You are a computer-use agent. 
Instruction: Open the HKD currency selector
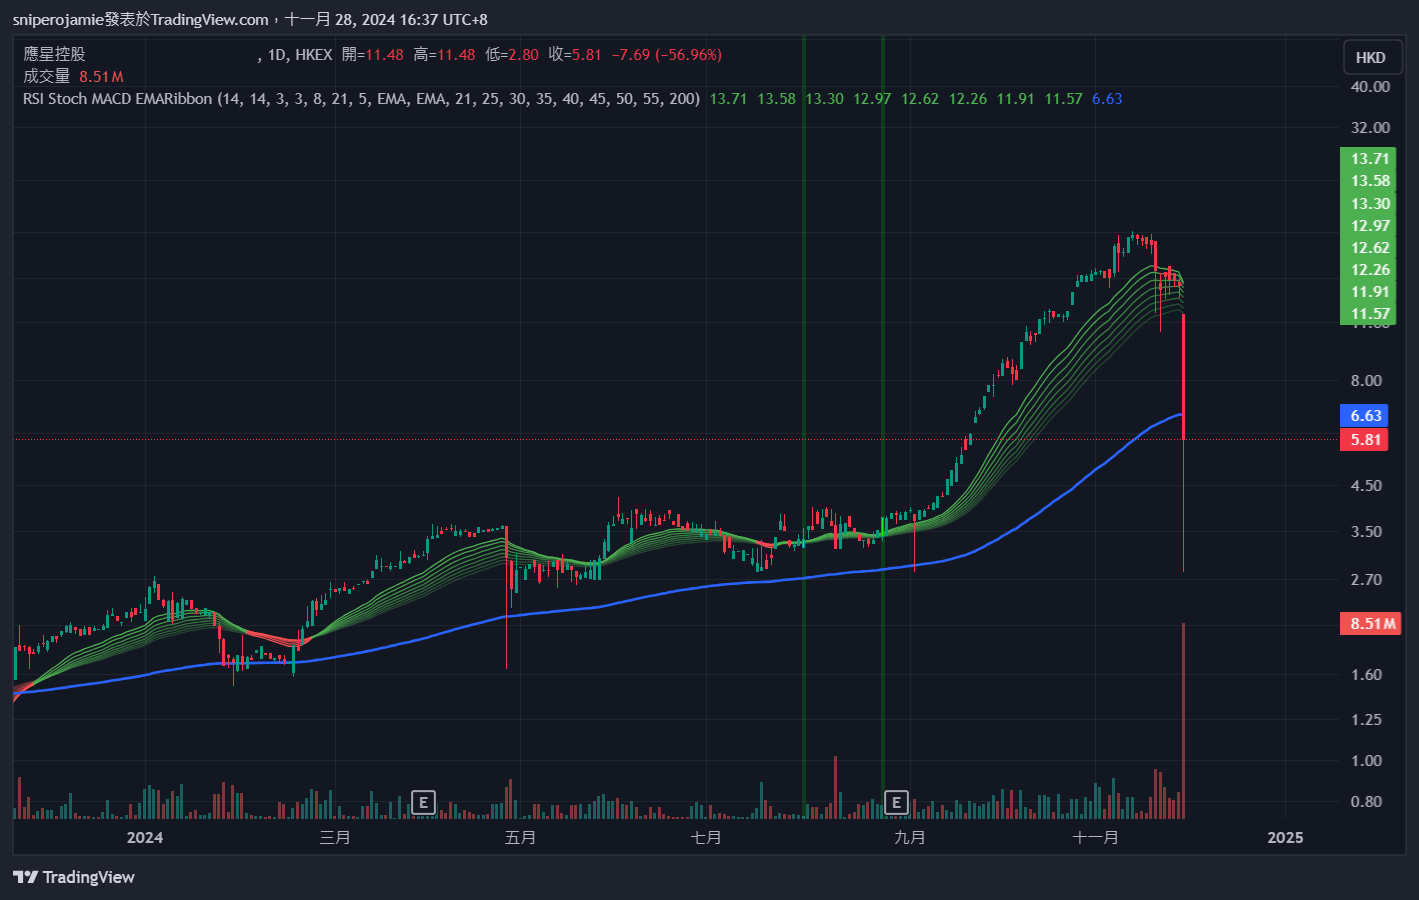(1370, 58)
